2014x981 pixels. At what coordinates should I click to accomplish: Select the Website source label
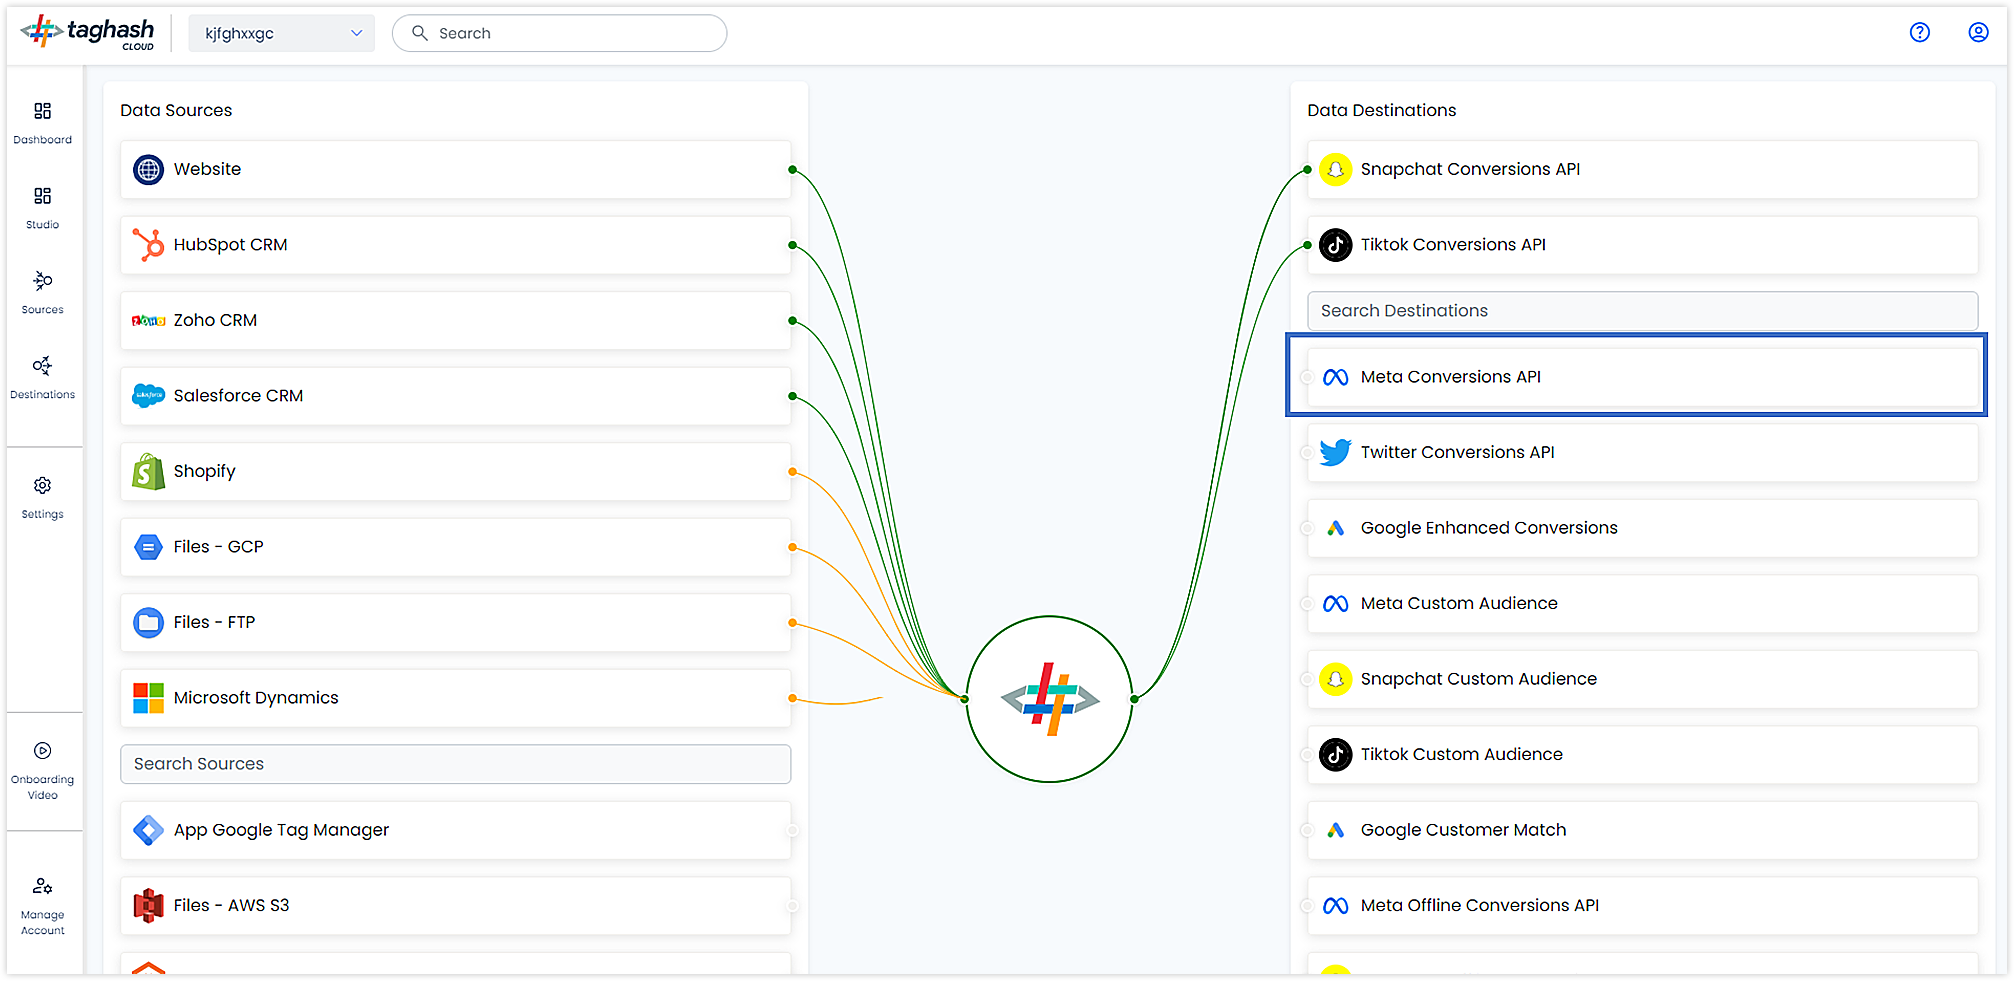point(207,169)
